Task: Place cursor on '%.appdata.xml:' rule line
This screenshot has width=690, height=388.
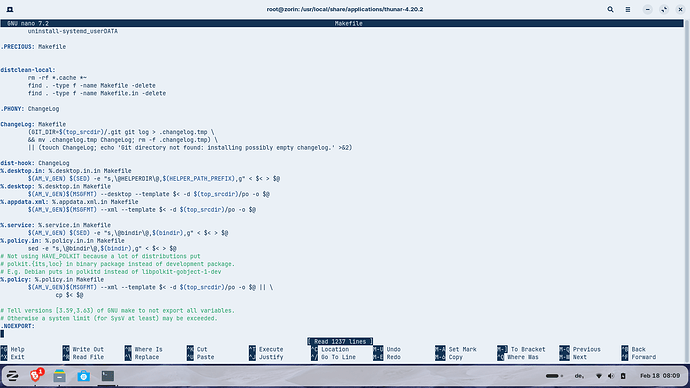Action: tap(69, 202)
